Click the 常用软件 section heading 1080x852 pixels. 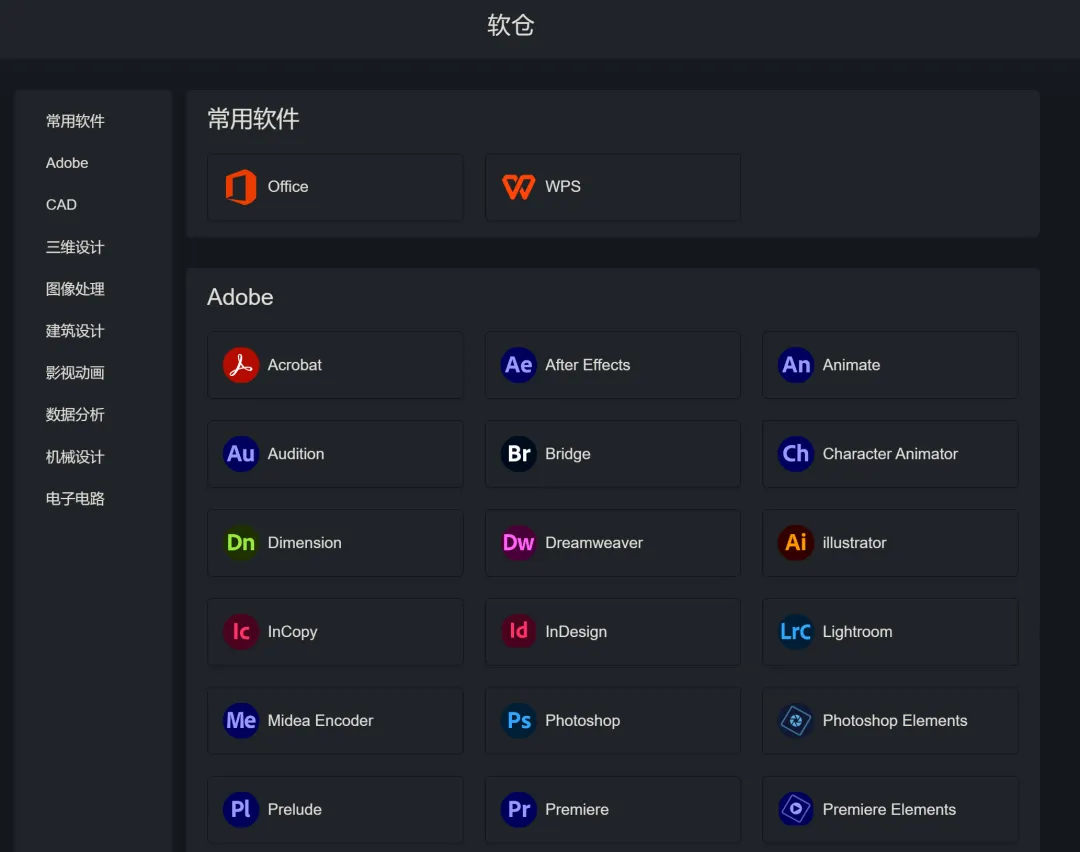click(x=253, y=119)
